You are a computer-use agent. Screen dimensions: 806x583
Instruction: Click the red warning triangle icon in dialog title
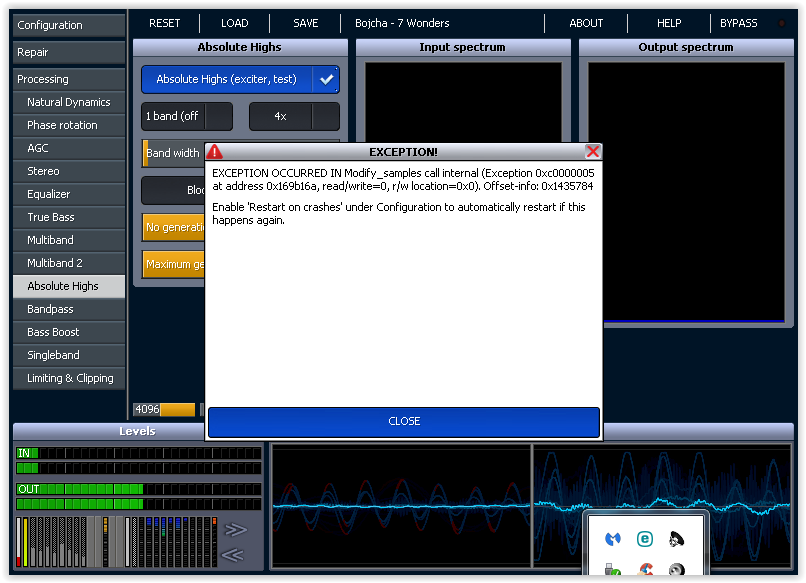214,152
